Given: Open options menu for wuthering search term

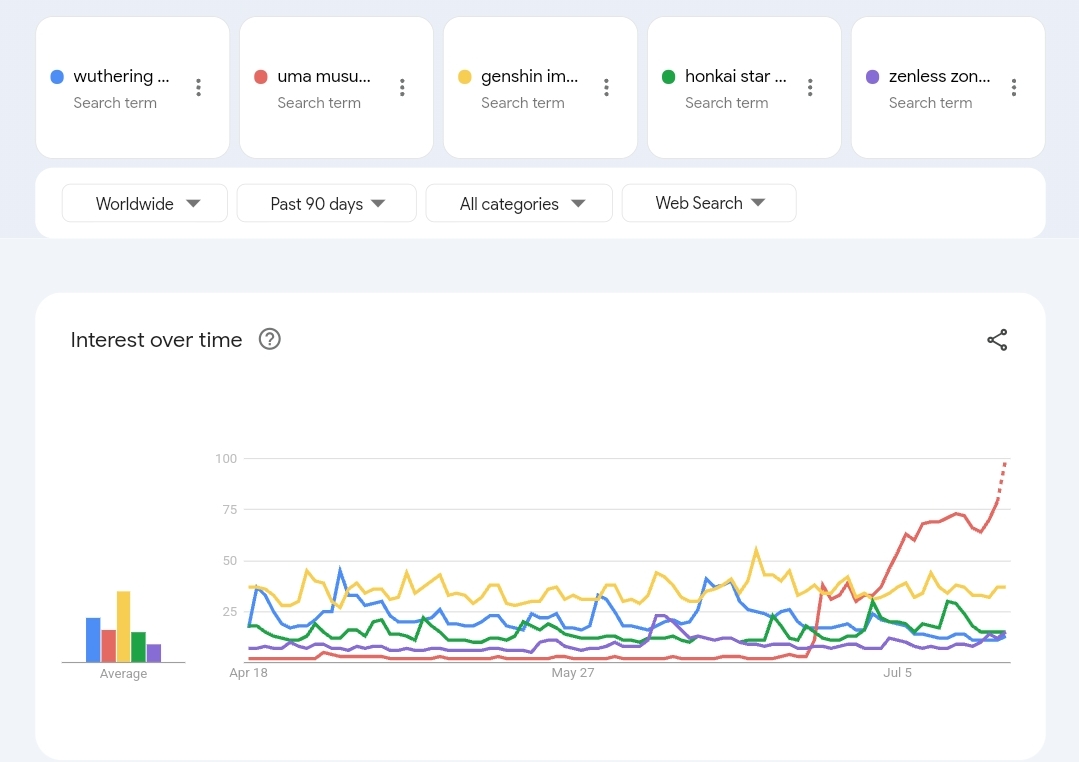Looking at the screenshot, I should click(198, 87).
